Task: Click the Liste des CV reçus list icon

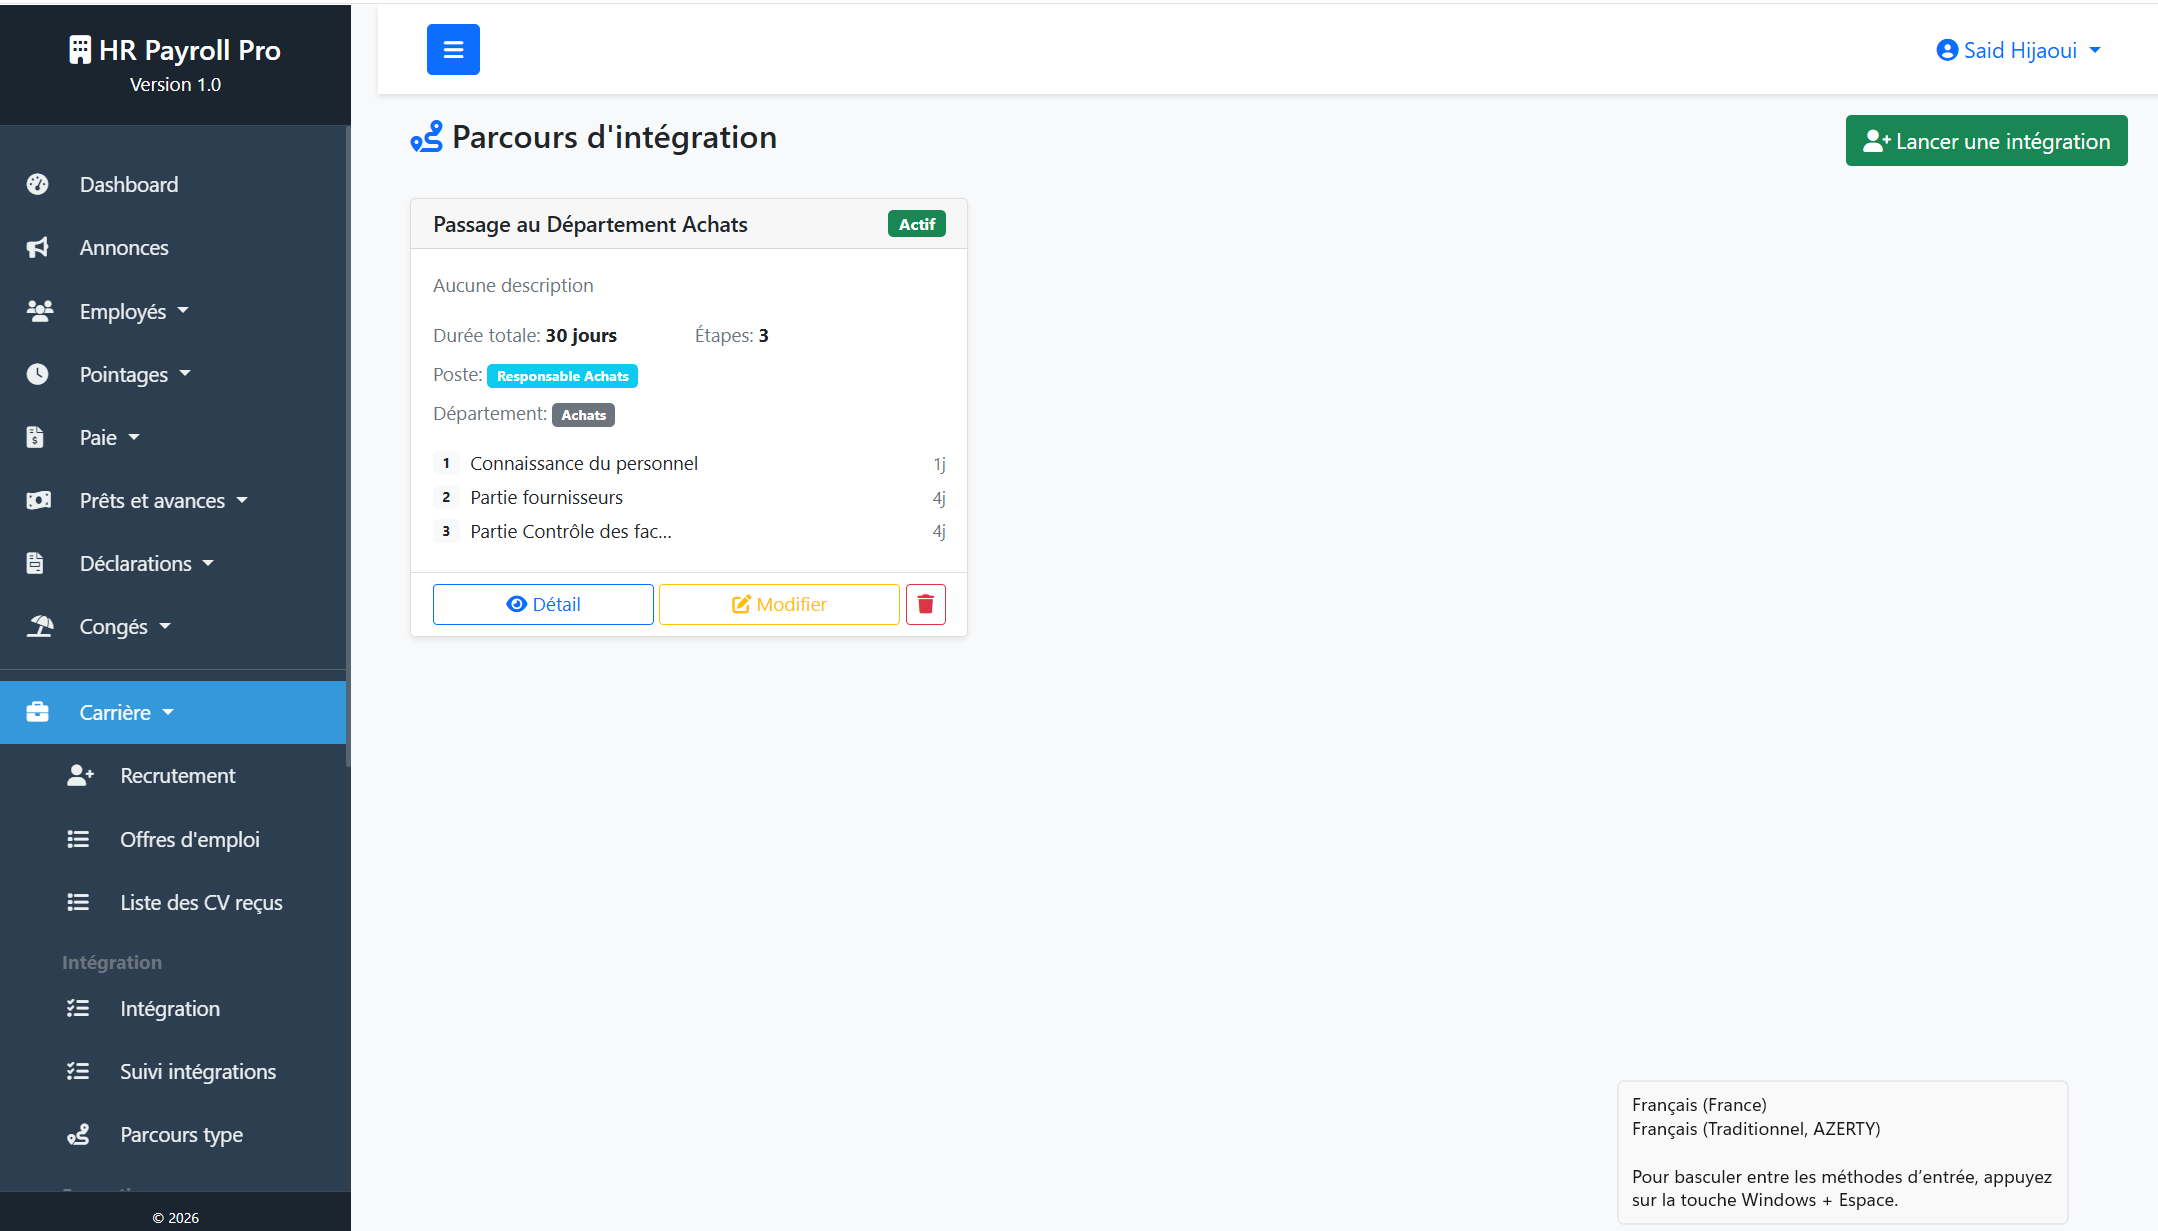Action: tap(78, 902)
